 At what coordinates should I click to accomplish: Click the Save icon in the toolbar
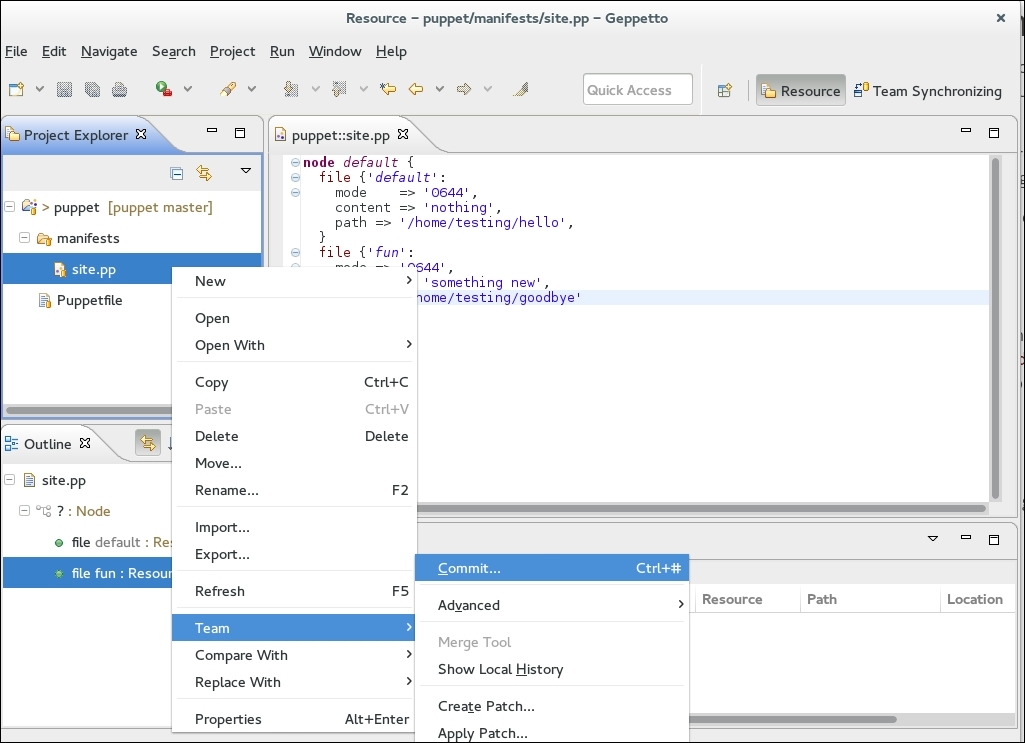coord(65,90)
